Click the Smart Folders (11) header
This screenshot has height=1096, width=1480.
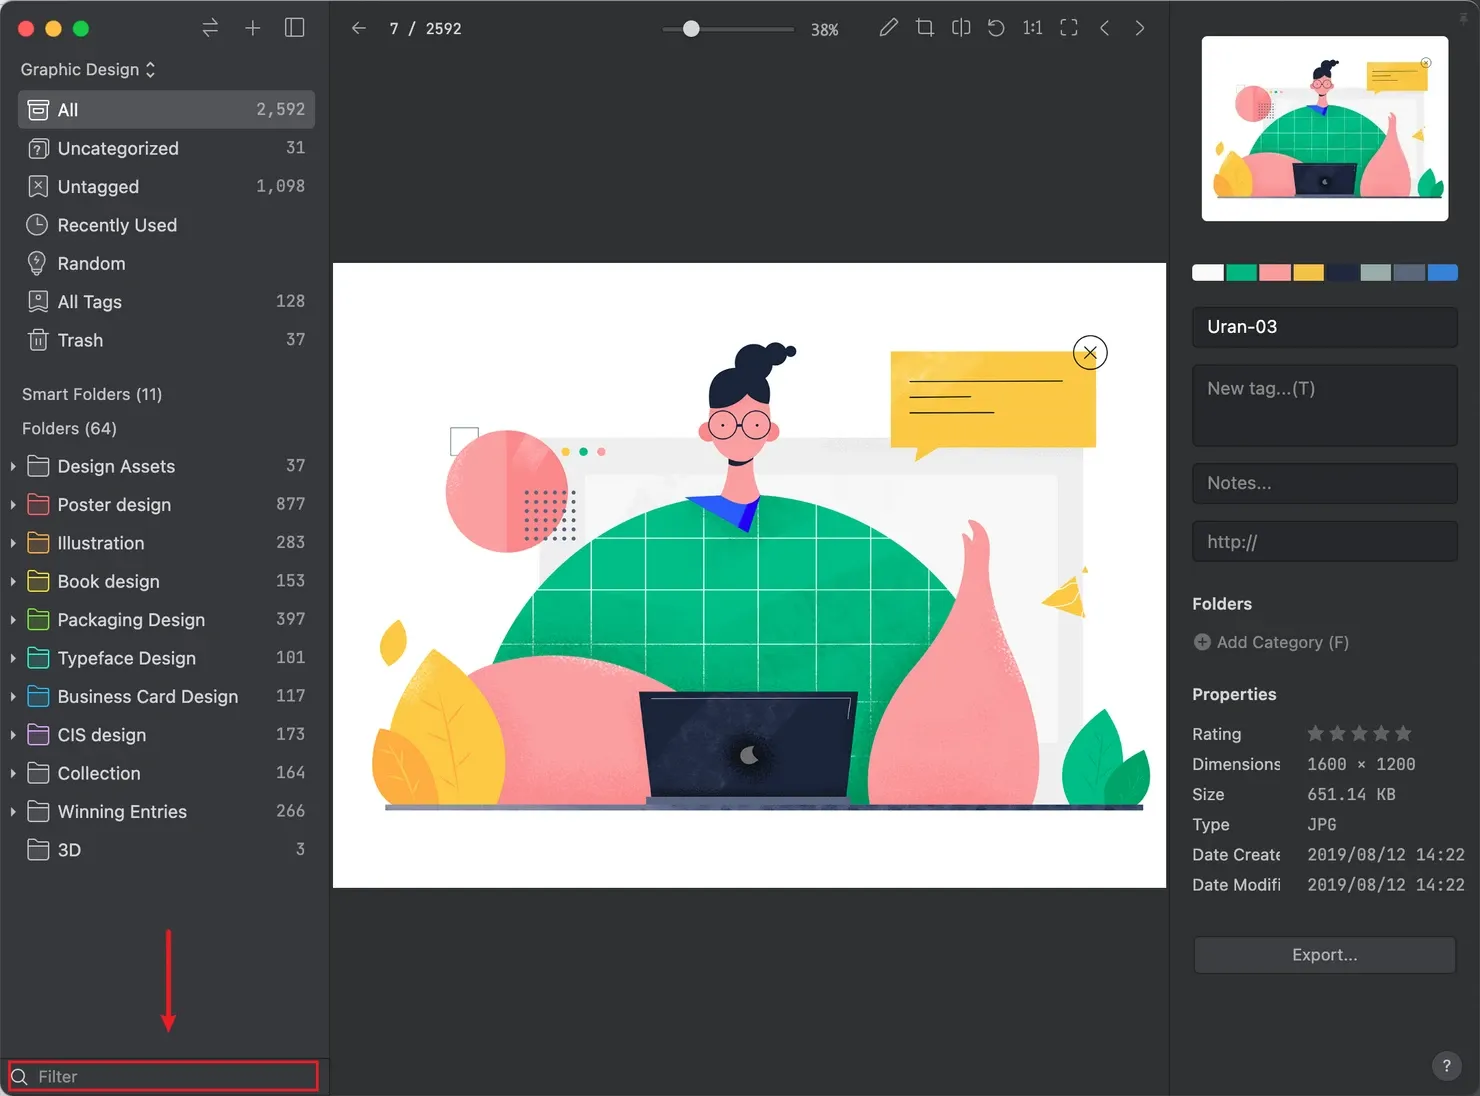click(92, 394)
